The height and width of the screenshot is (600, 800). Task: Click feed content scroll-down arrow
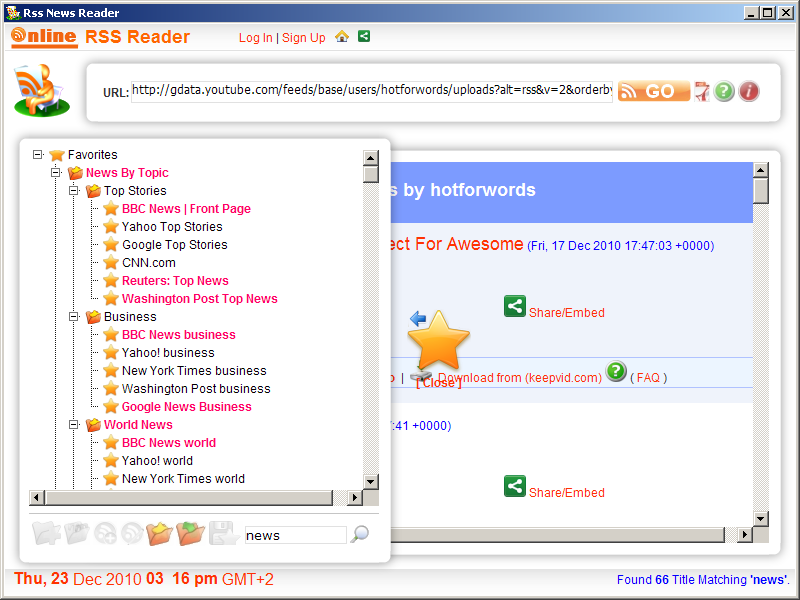click(760, 519)
